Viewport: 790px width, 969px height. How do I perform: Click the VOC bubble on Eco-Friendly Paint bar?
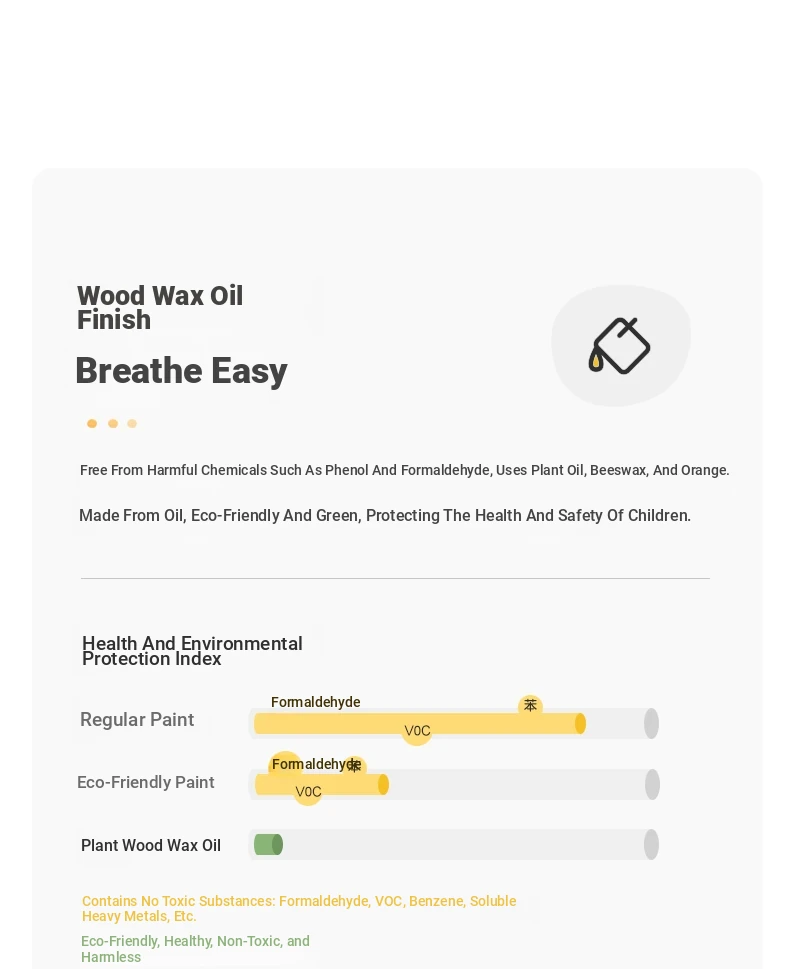(308, 792)
